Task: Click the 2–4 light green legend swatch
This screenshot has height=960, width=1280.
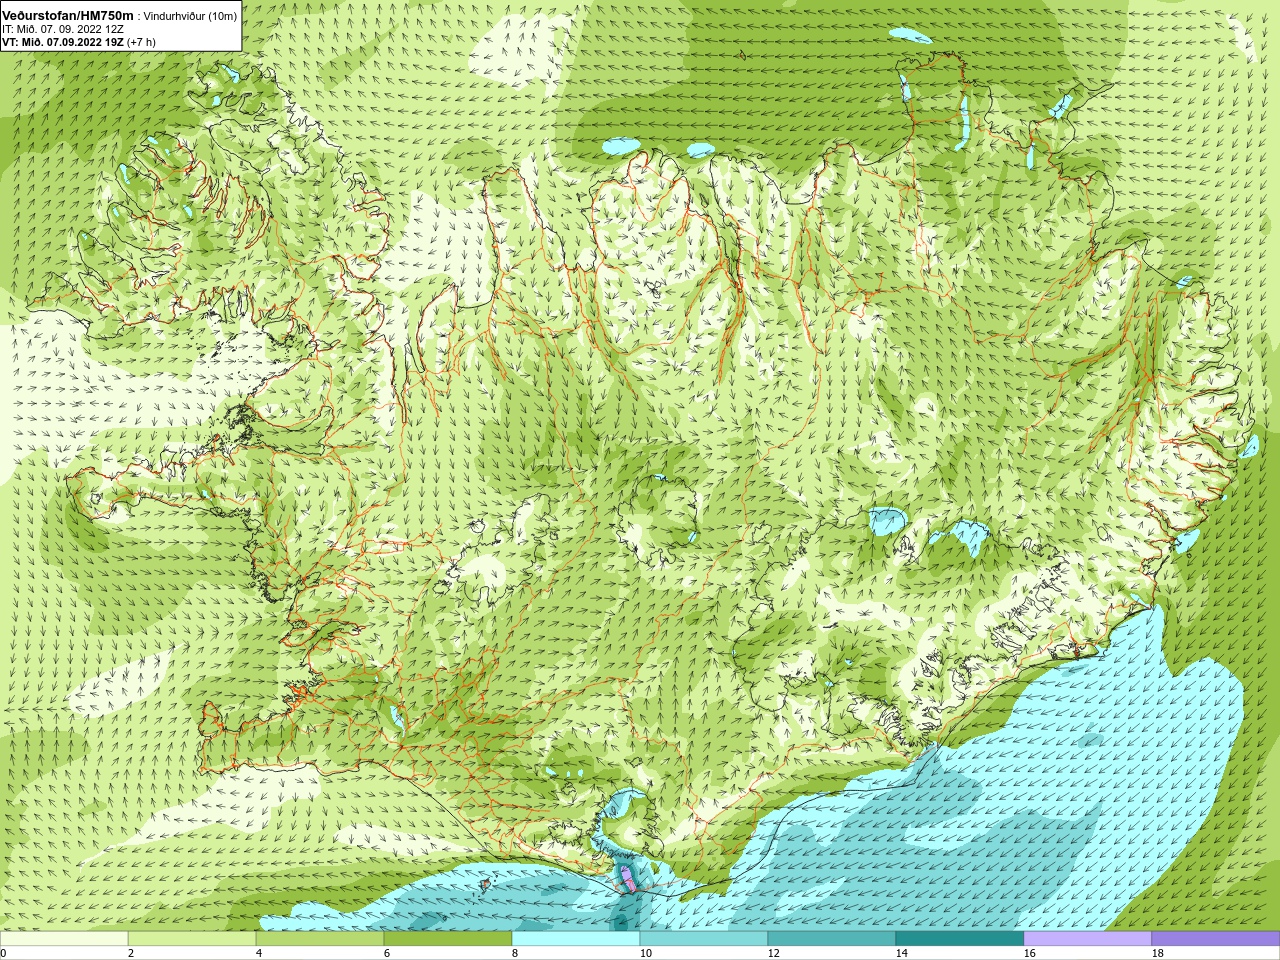Action: pyautogui.click(x=192, y=939)
